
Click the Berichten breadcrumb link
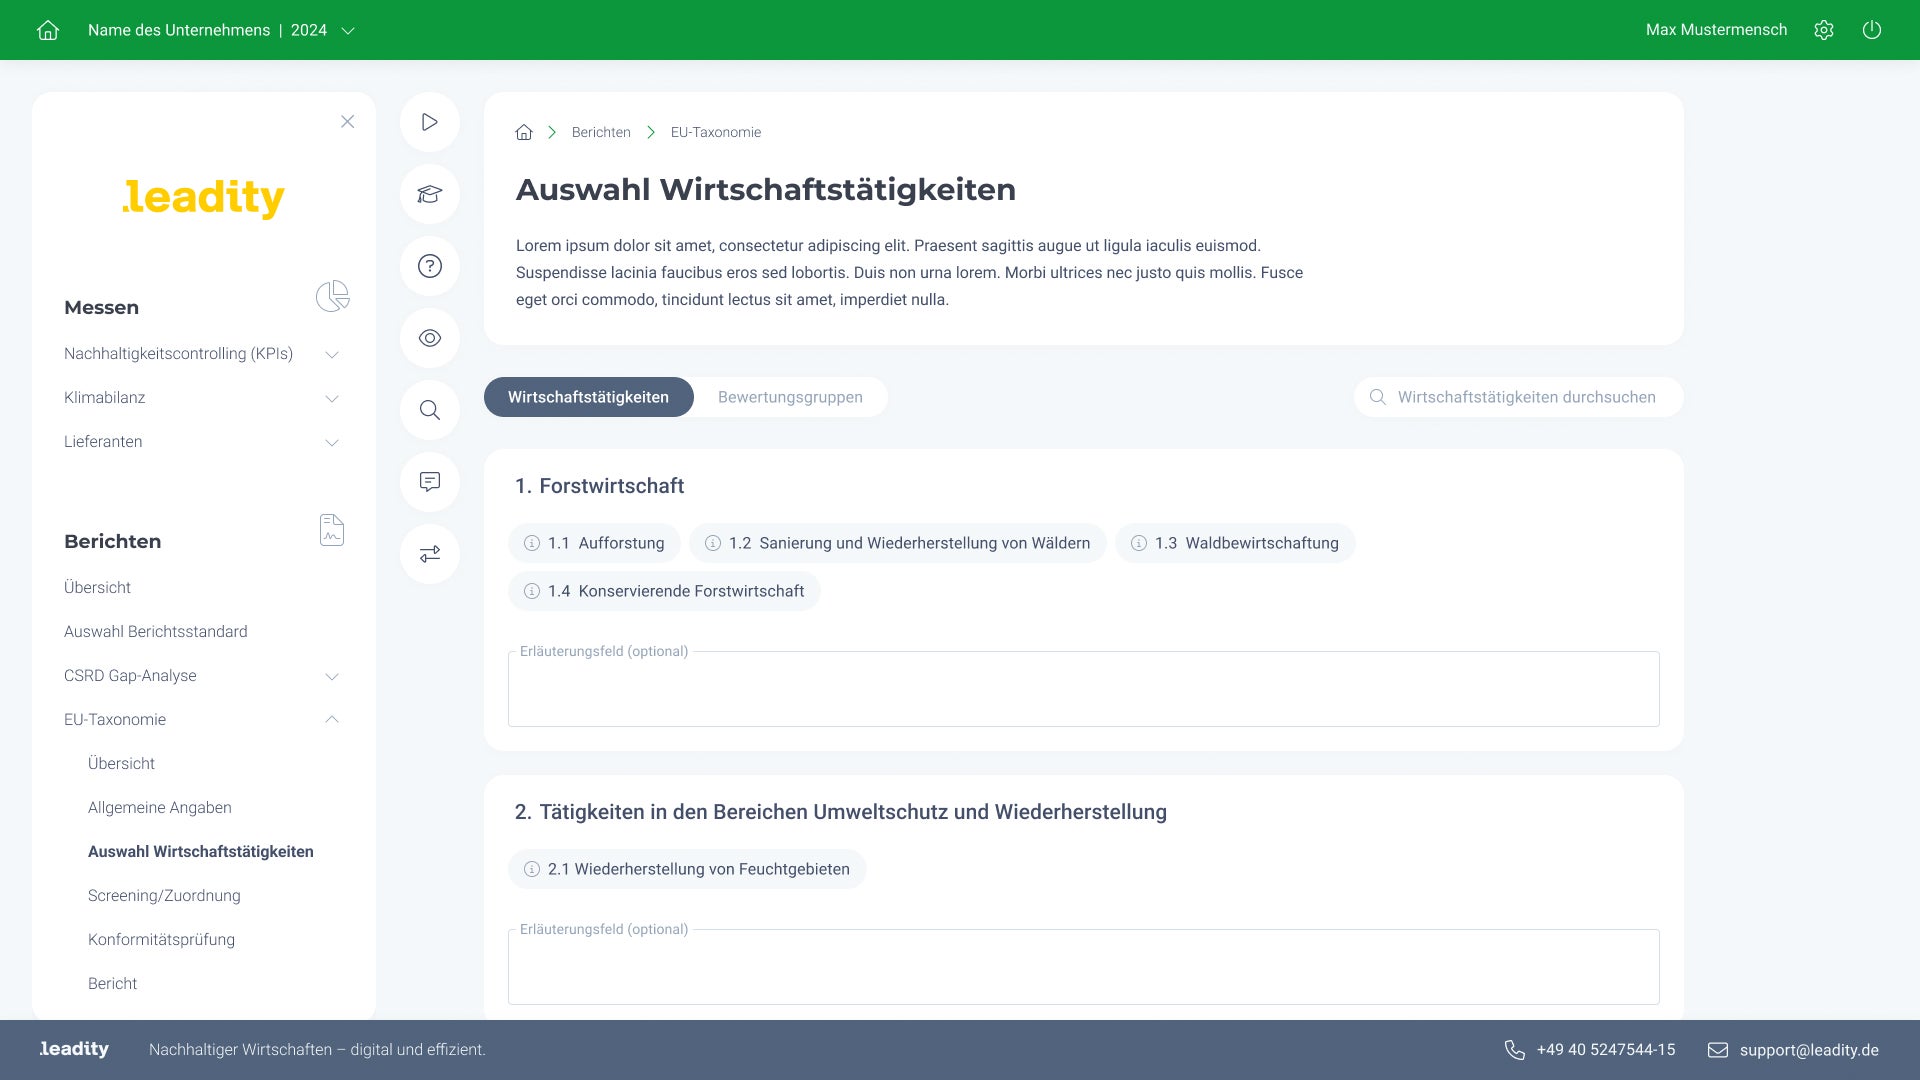(601, 132)
